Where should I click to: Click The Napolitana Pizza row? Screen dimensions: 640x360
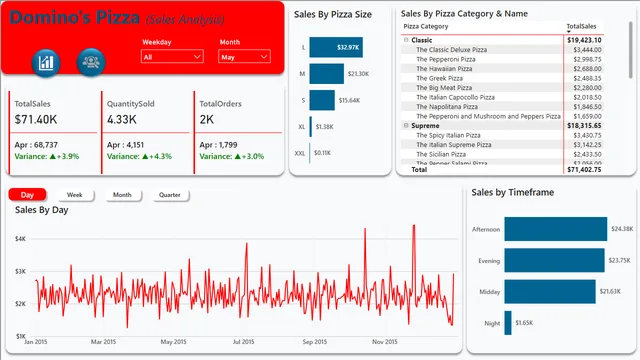pos(502,107)
